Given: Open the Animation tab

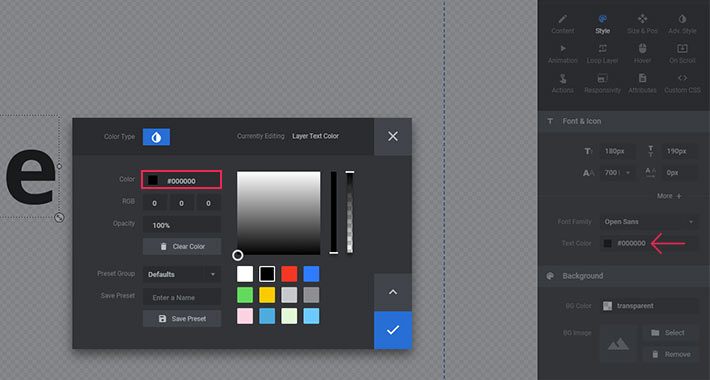Looking at the screenshot, I should click(x=562, y=53).
